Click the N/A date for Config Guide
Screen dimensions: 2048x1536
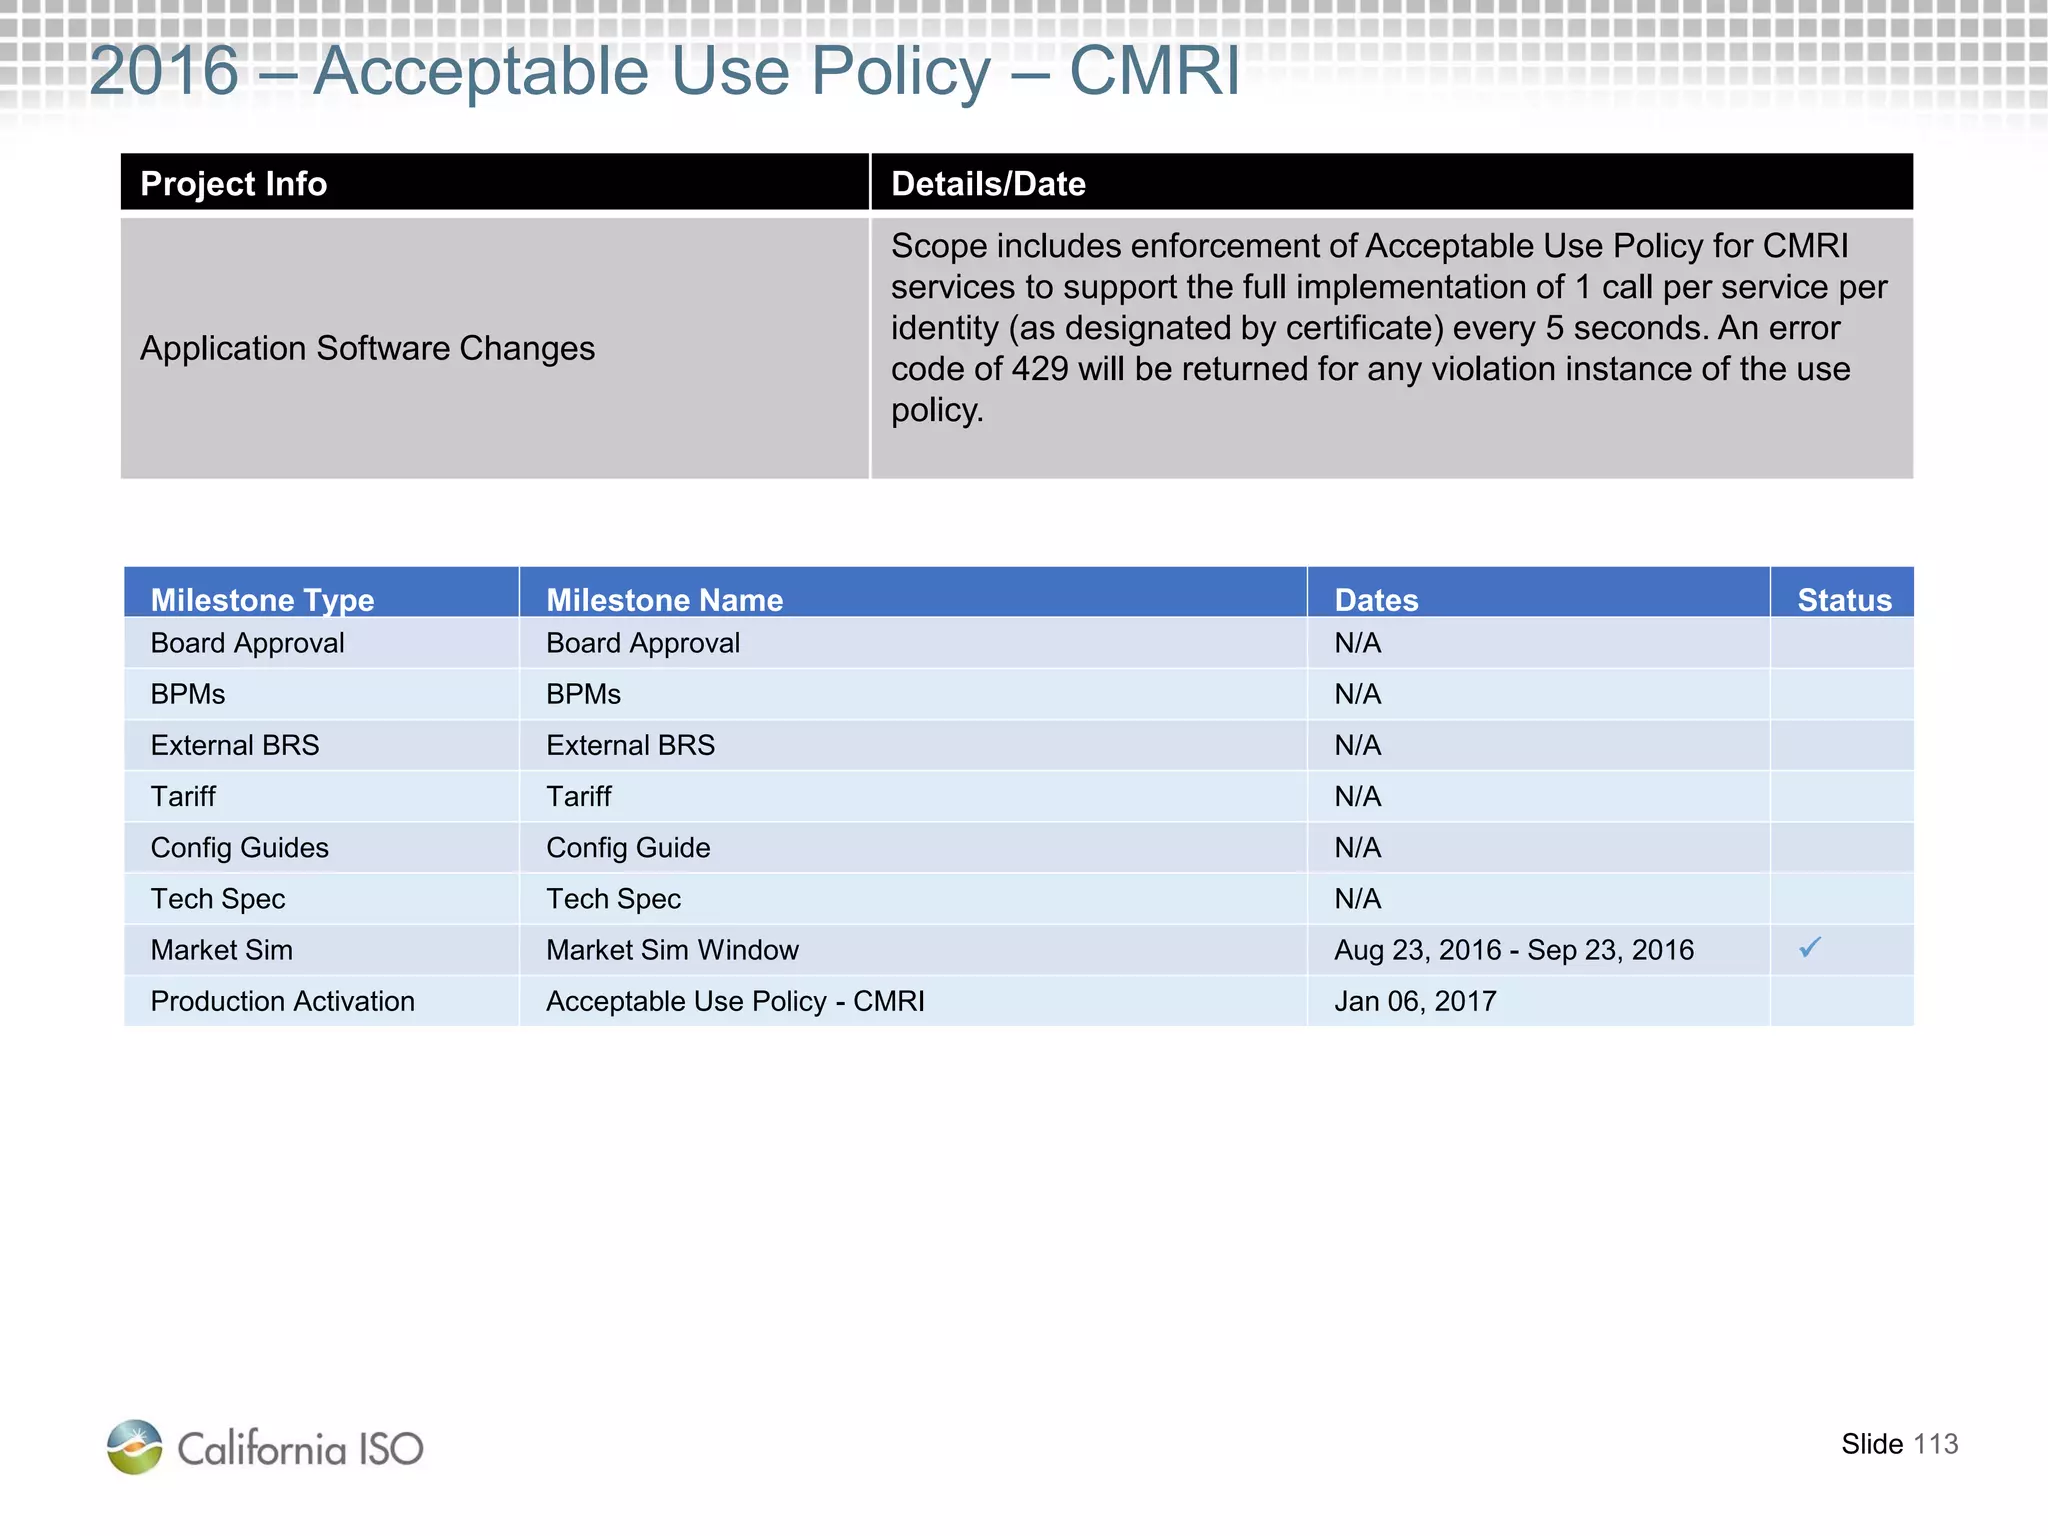1358,848
